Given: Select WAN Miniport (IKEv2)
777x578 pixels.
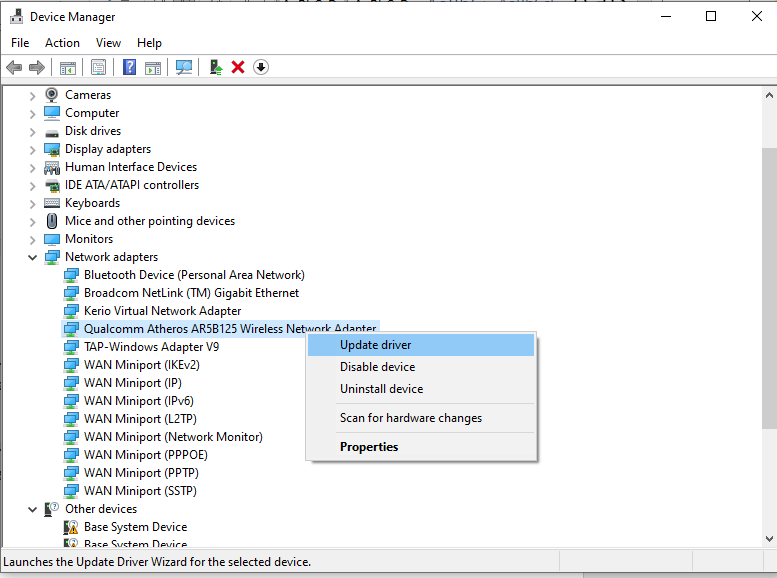Looking at the screenshot, I should [142, 365].
